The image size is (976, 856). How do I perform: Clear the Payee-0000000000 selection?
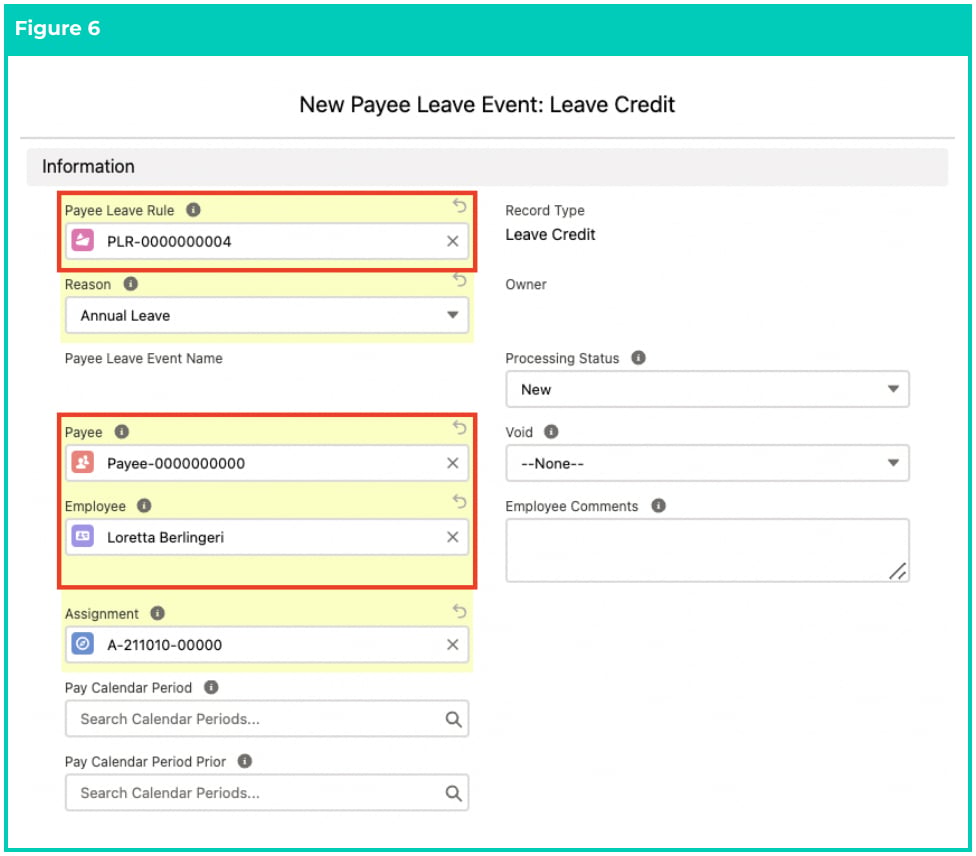click(453, 463)
